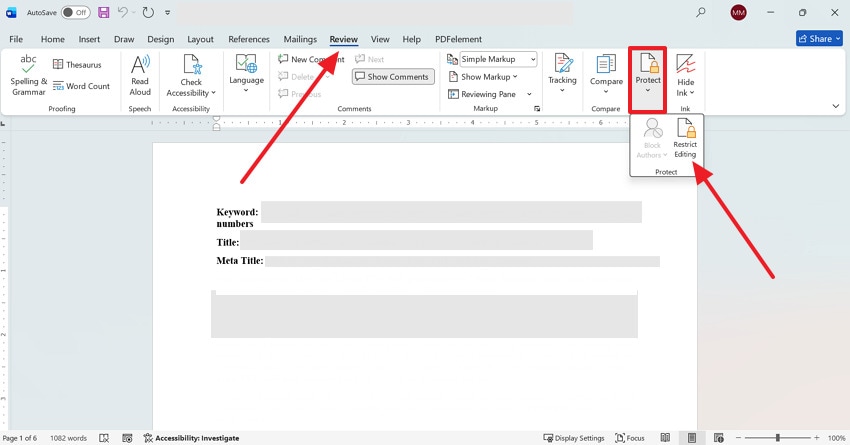The height and width of the screenshot is (445, 850).
Task: Click the Show Comments button
Action: (393, 77)
